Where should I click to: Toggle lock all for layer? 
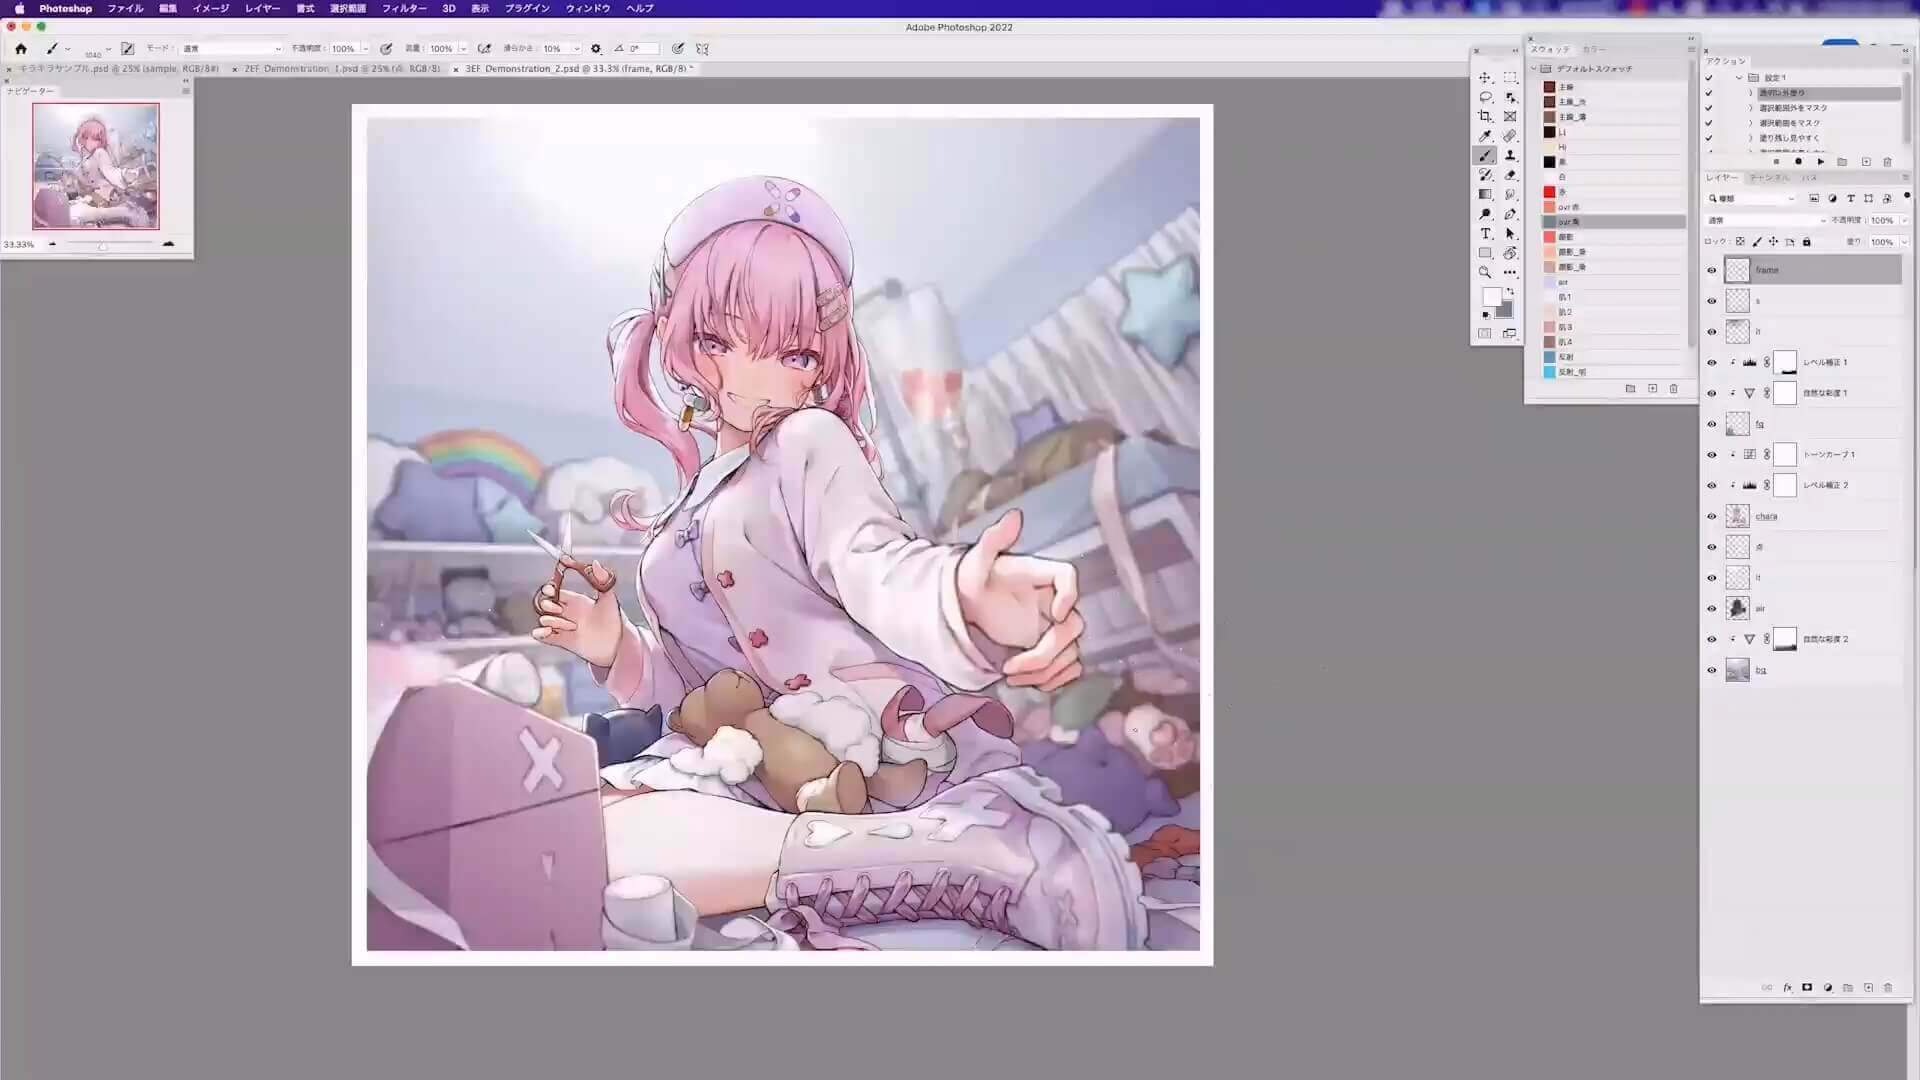tap(1806, 242)
